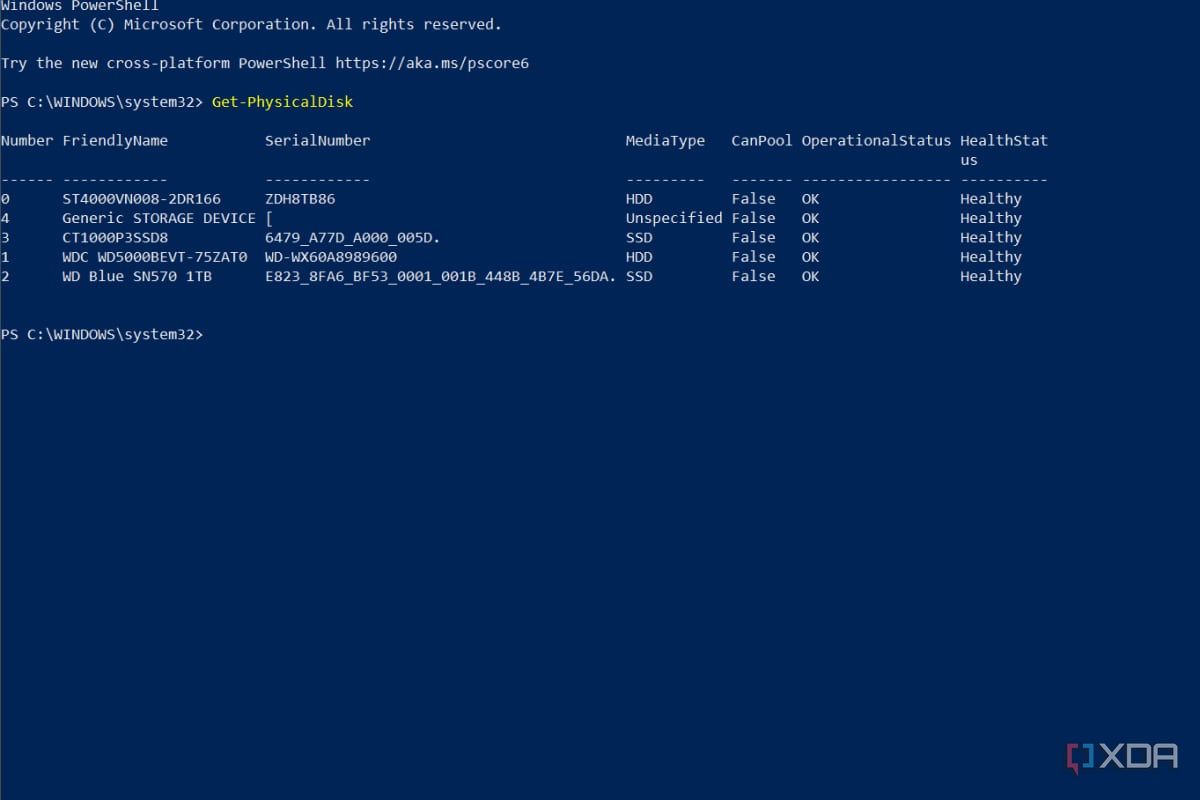The height and width of the screenshot is (800, 1200).
Task: Click the serial number ZDH8TB86
Action: coord(300,199)
